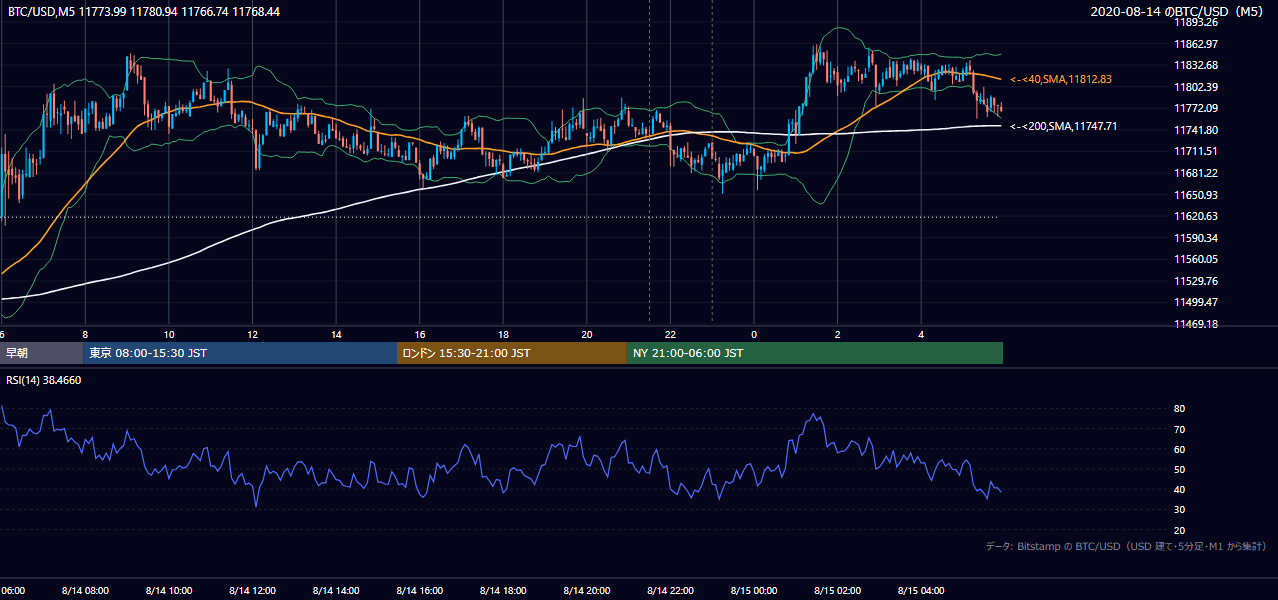Click price axis label 11499.47
The height and width of the screenshot is (600, 1278).
tap(1196, 302)
